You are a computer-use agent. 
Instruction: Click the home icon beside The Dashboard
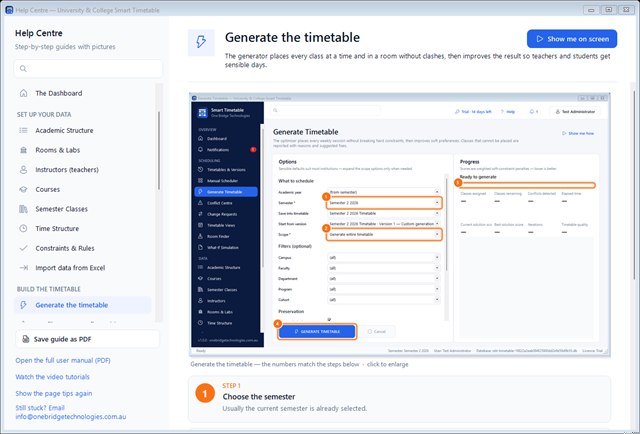[23, 93]
